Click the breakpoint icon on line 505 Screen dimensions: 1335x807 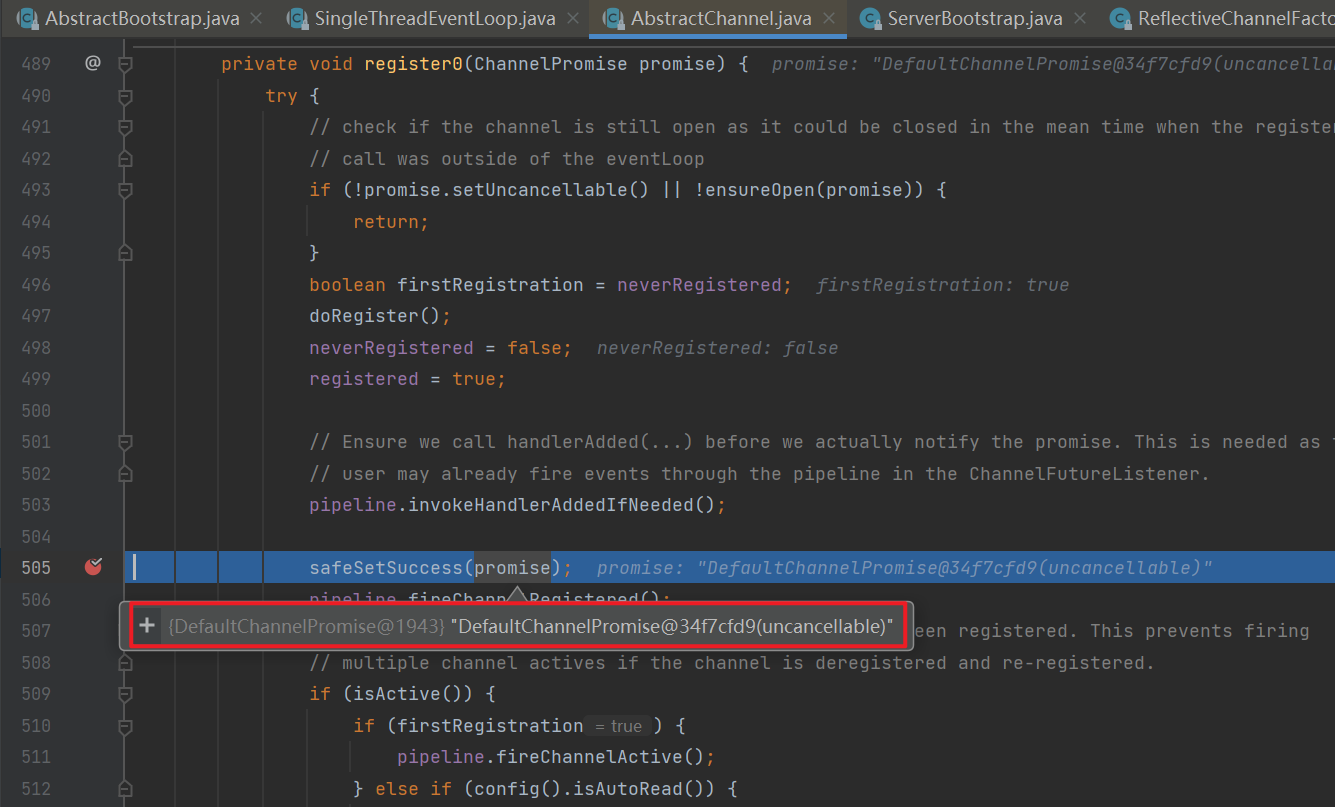tap(93, 567)
